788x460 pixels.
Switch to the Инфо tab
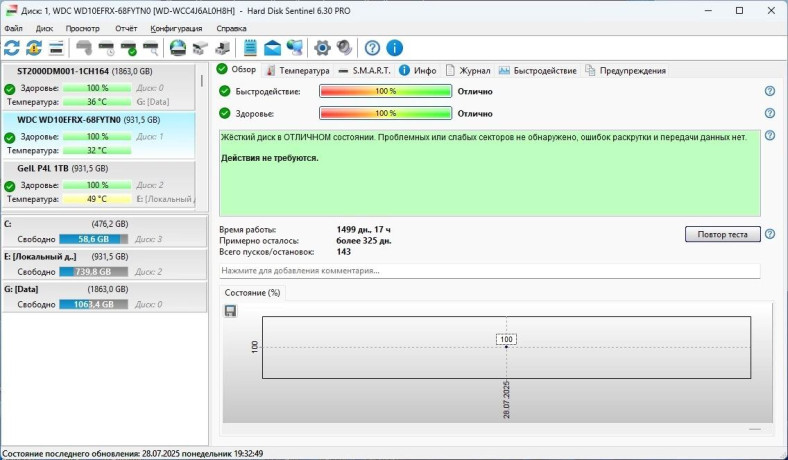(419, 71)
